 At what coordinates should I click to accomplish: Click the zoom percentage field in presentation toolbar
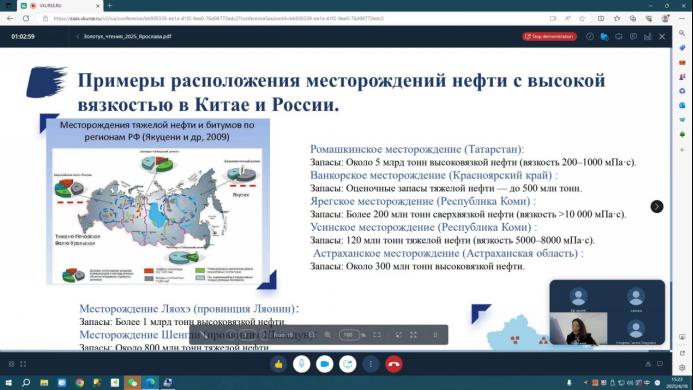coord(349,335)
